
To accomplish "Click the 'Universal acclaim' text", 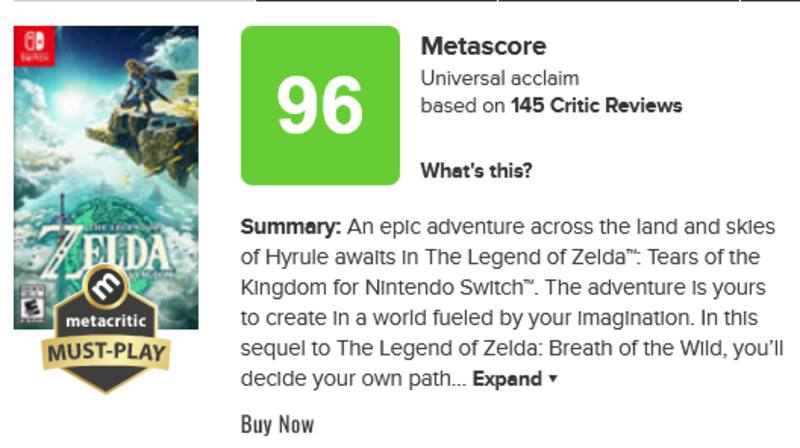I will click(x=499, y=77).
